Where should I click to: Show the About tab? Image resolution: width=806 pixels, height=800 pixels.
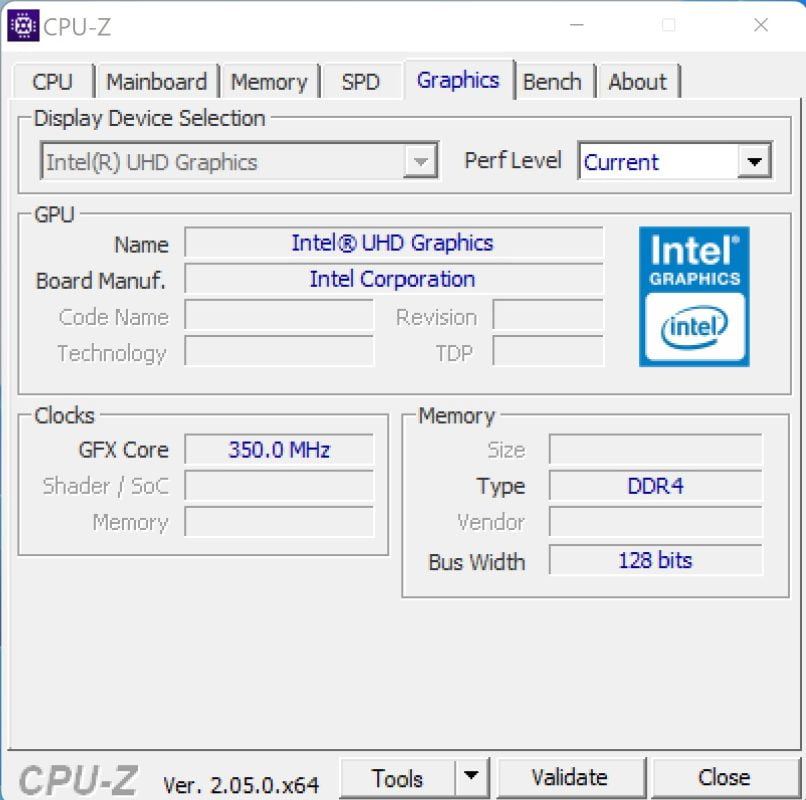click(x=637, y=82)
